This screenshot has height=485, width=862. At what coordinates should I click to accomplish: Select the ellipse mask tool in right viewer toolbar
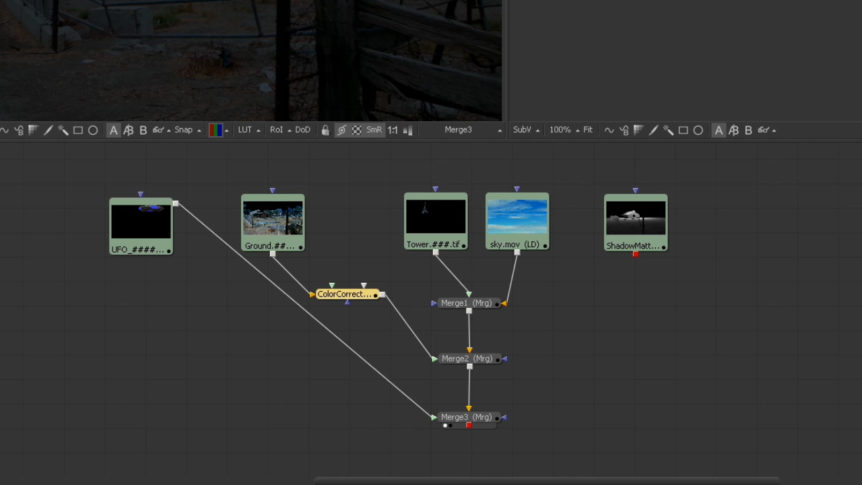[698, 130]
